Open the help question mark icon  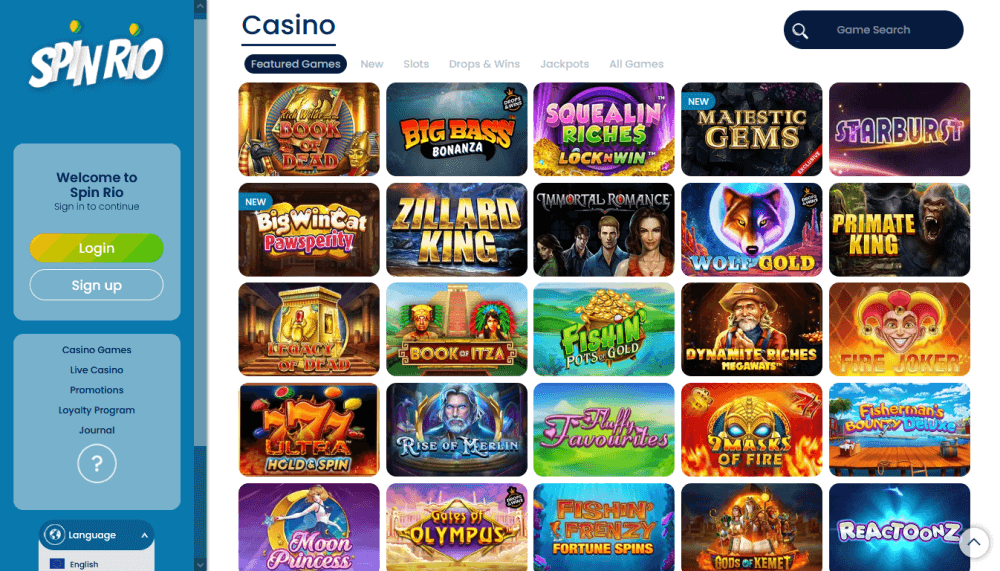97,464
